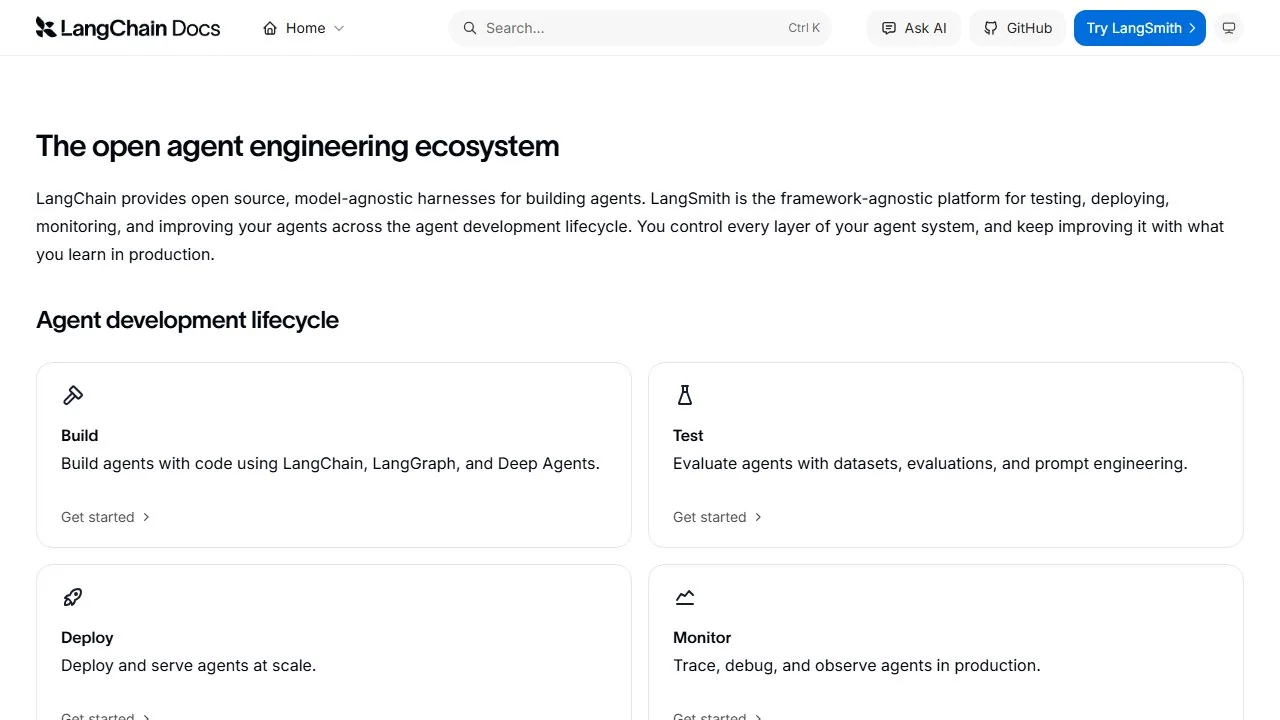This screenshot has height=720, width=1280.
Task: Open Get started in the Build card
Action: point(105,517)
